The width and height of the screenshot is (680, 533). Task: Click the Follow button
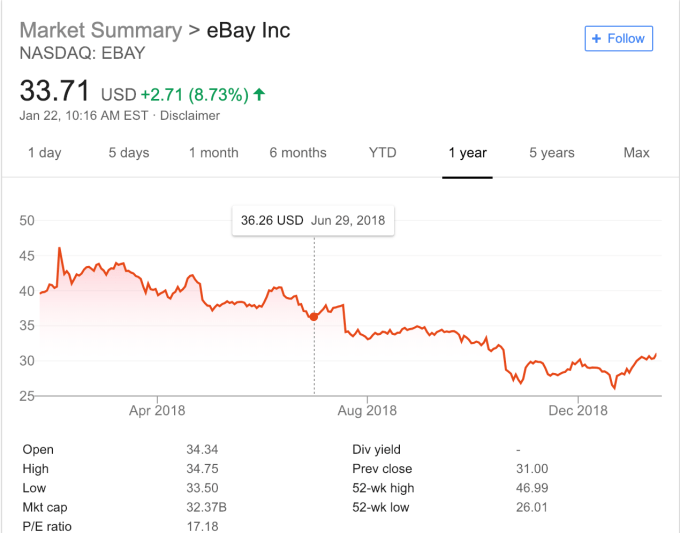[x=619, y=39]
